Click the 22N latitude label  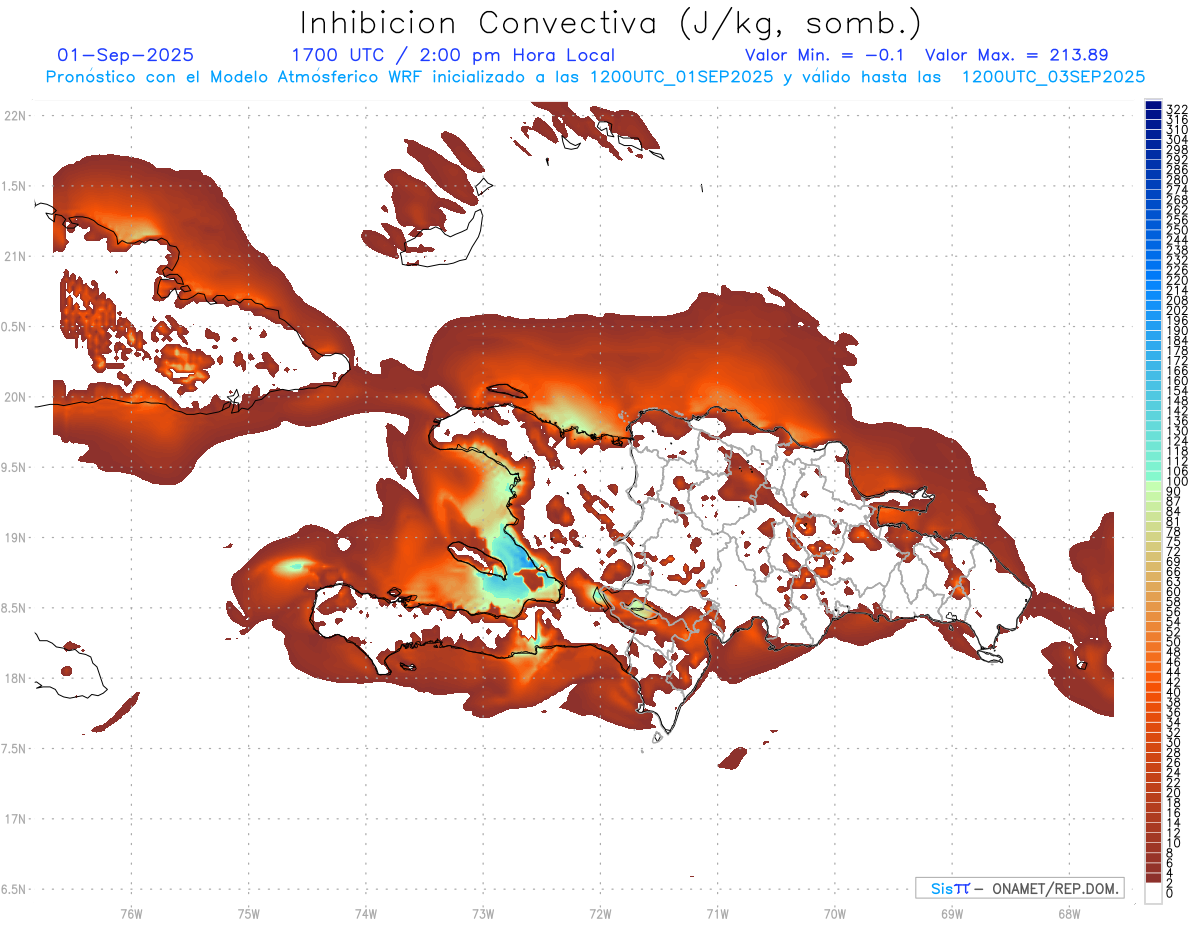point(15,115)
